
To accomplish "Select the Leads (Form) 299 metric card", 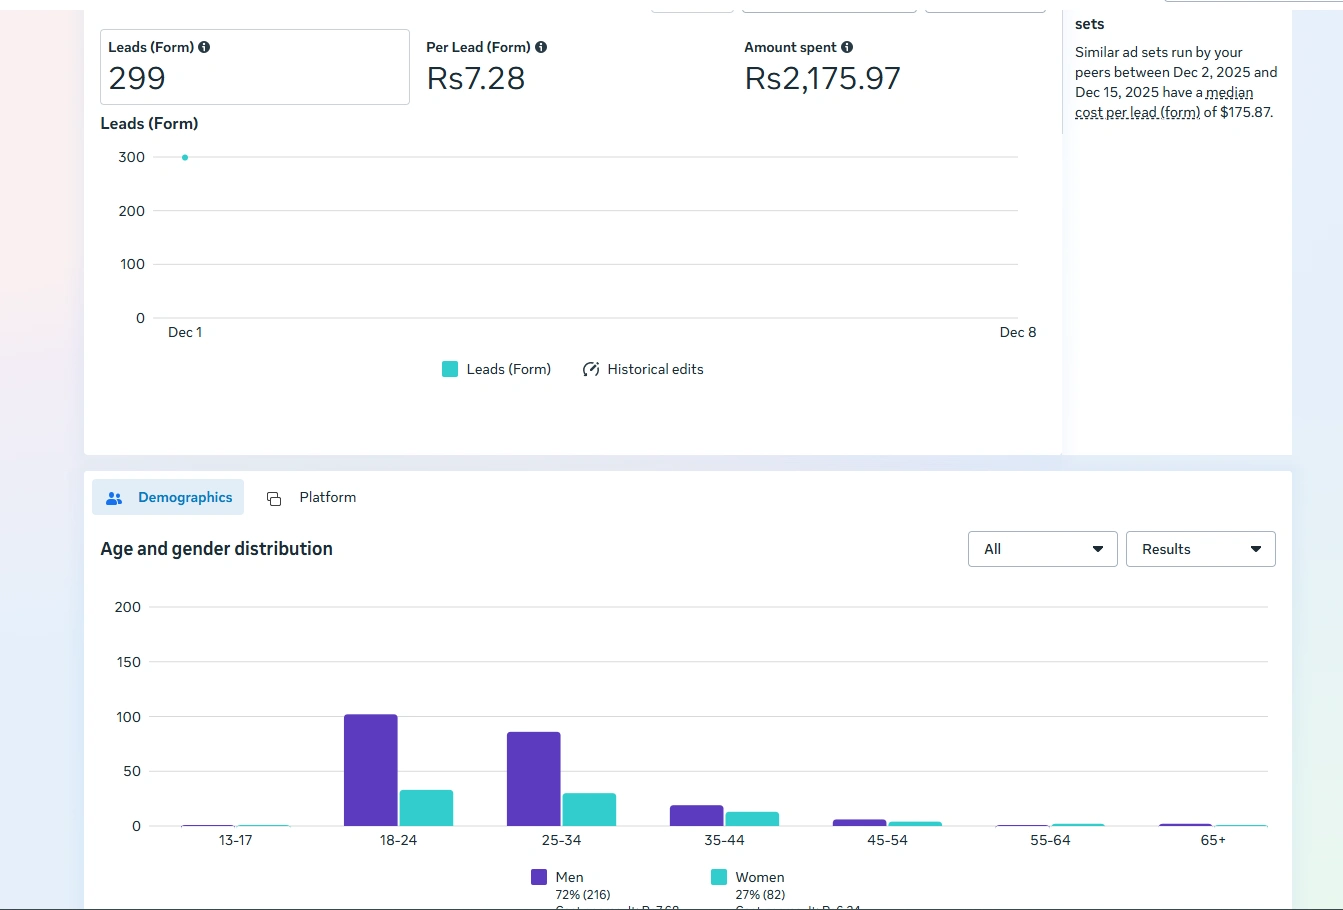I will 254,67.
